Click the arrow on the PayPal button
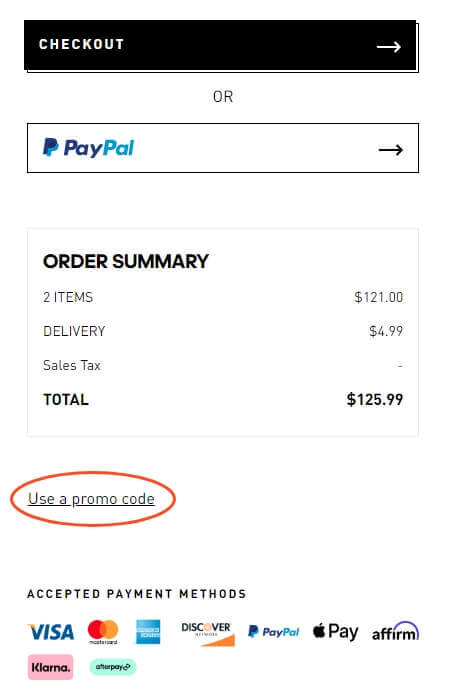Image resolution: width=450 pixels, height=700 pixels. coord(390,150)
